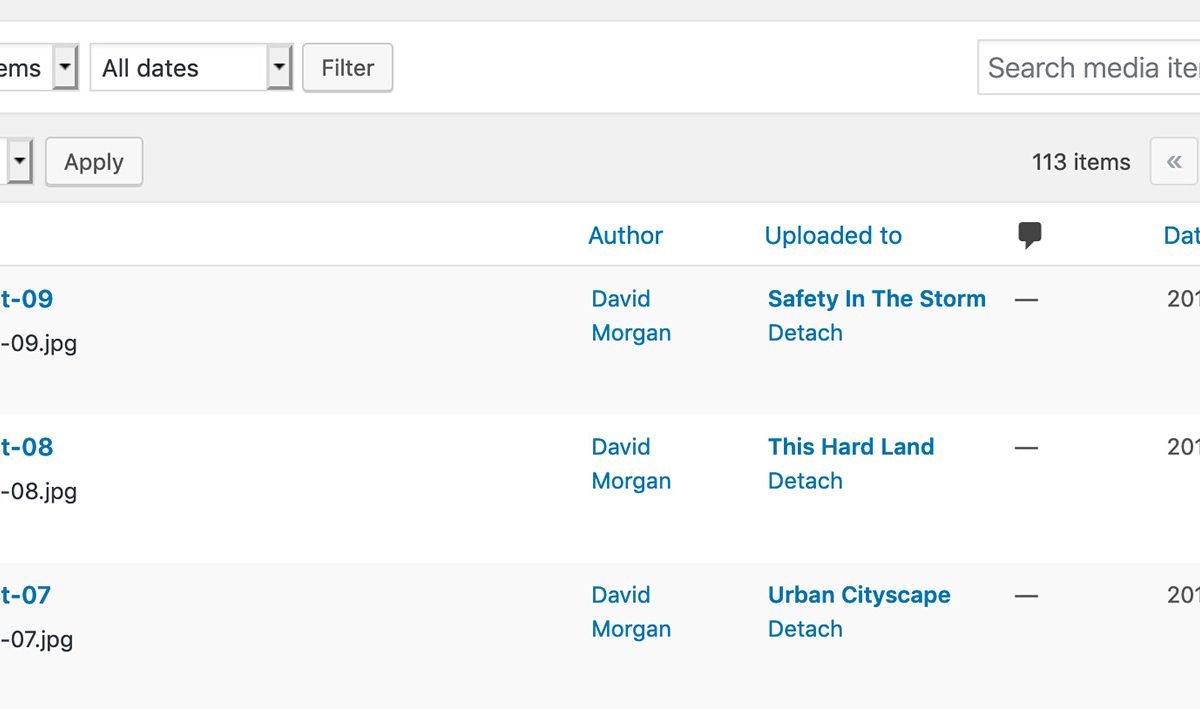Open the This Hard Land post
Screen dimensions: 1200x709
click(851, 447)
